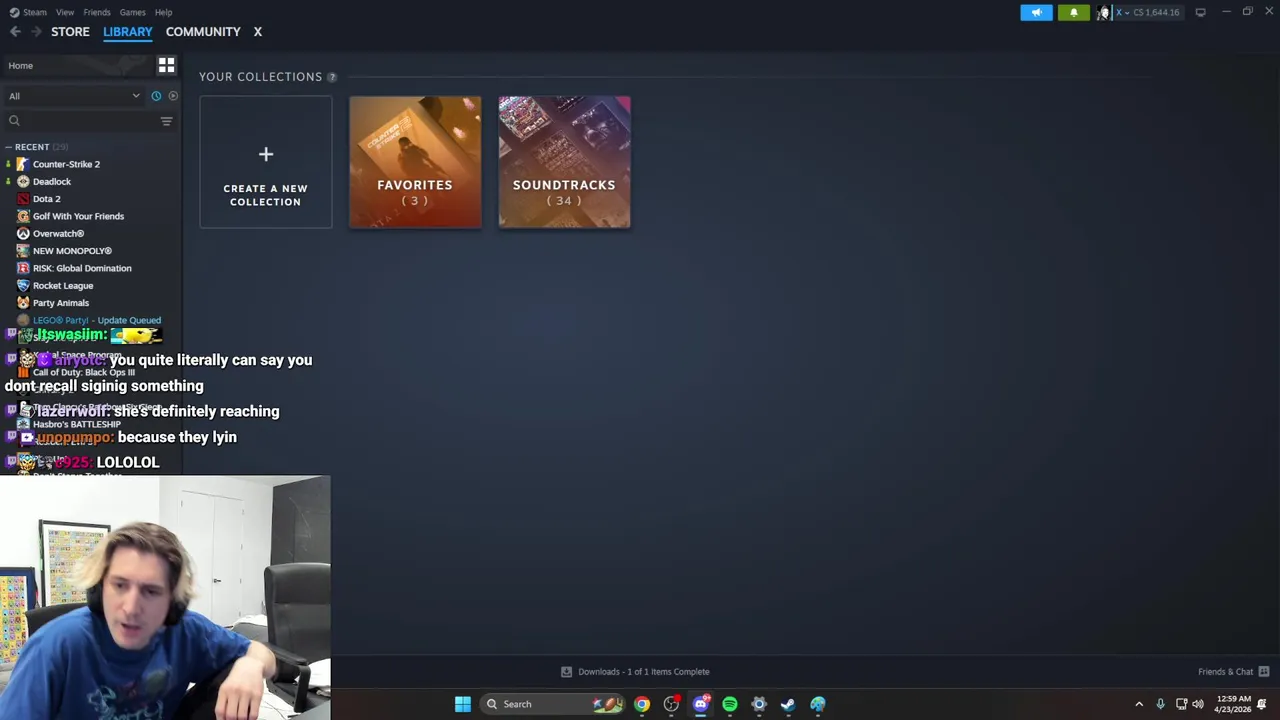Switch to the STORE tab
The height and width of the screenshot is (720, 1280).
coord(70,32)
